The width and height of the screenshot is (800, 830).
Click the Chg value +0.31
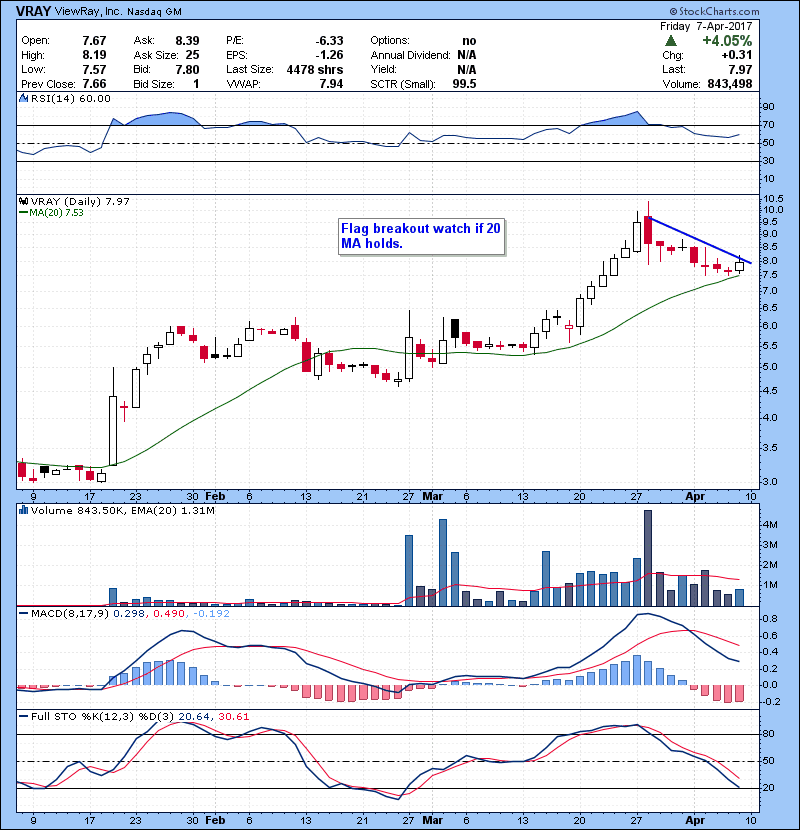[736, 55]
